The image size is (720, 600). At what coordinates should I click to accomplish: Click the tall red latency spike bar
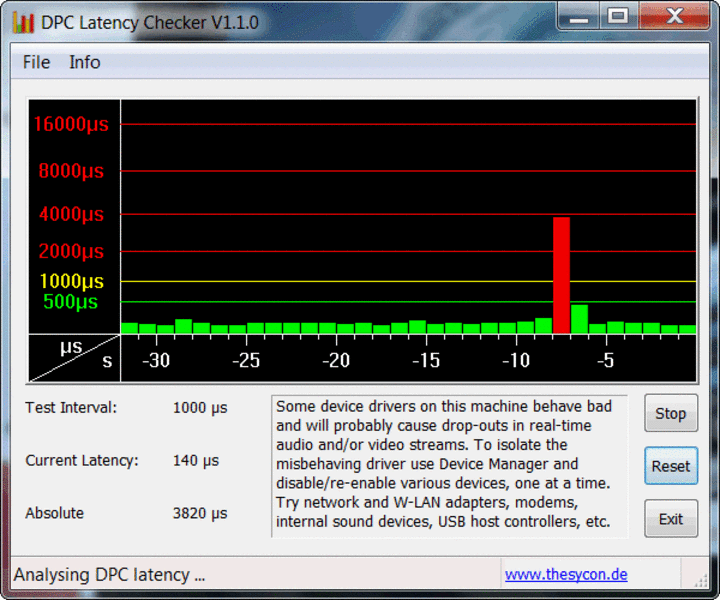pyautogui.click(x=561, y=275)
